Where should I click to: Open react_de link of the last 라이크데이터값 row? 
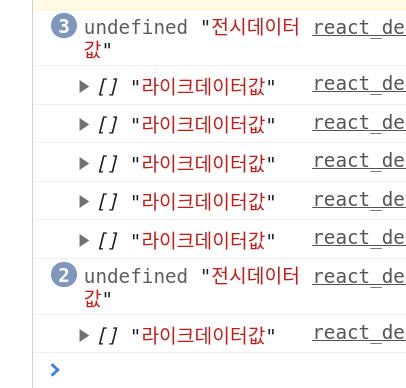coord(359,333)
